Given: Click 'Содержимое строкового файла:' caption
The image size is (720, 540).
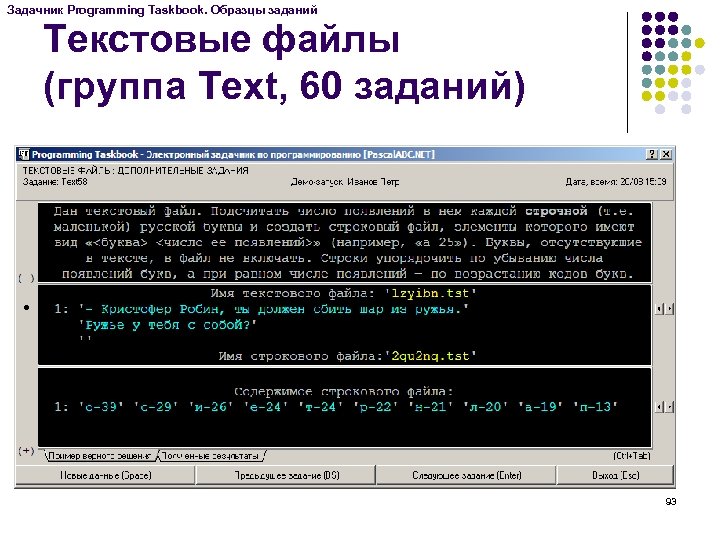Looking at the screenshot, I should tap(343, 392).
